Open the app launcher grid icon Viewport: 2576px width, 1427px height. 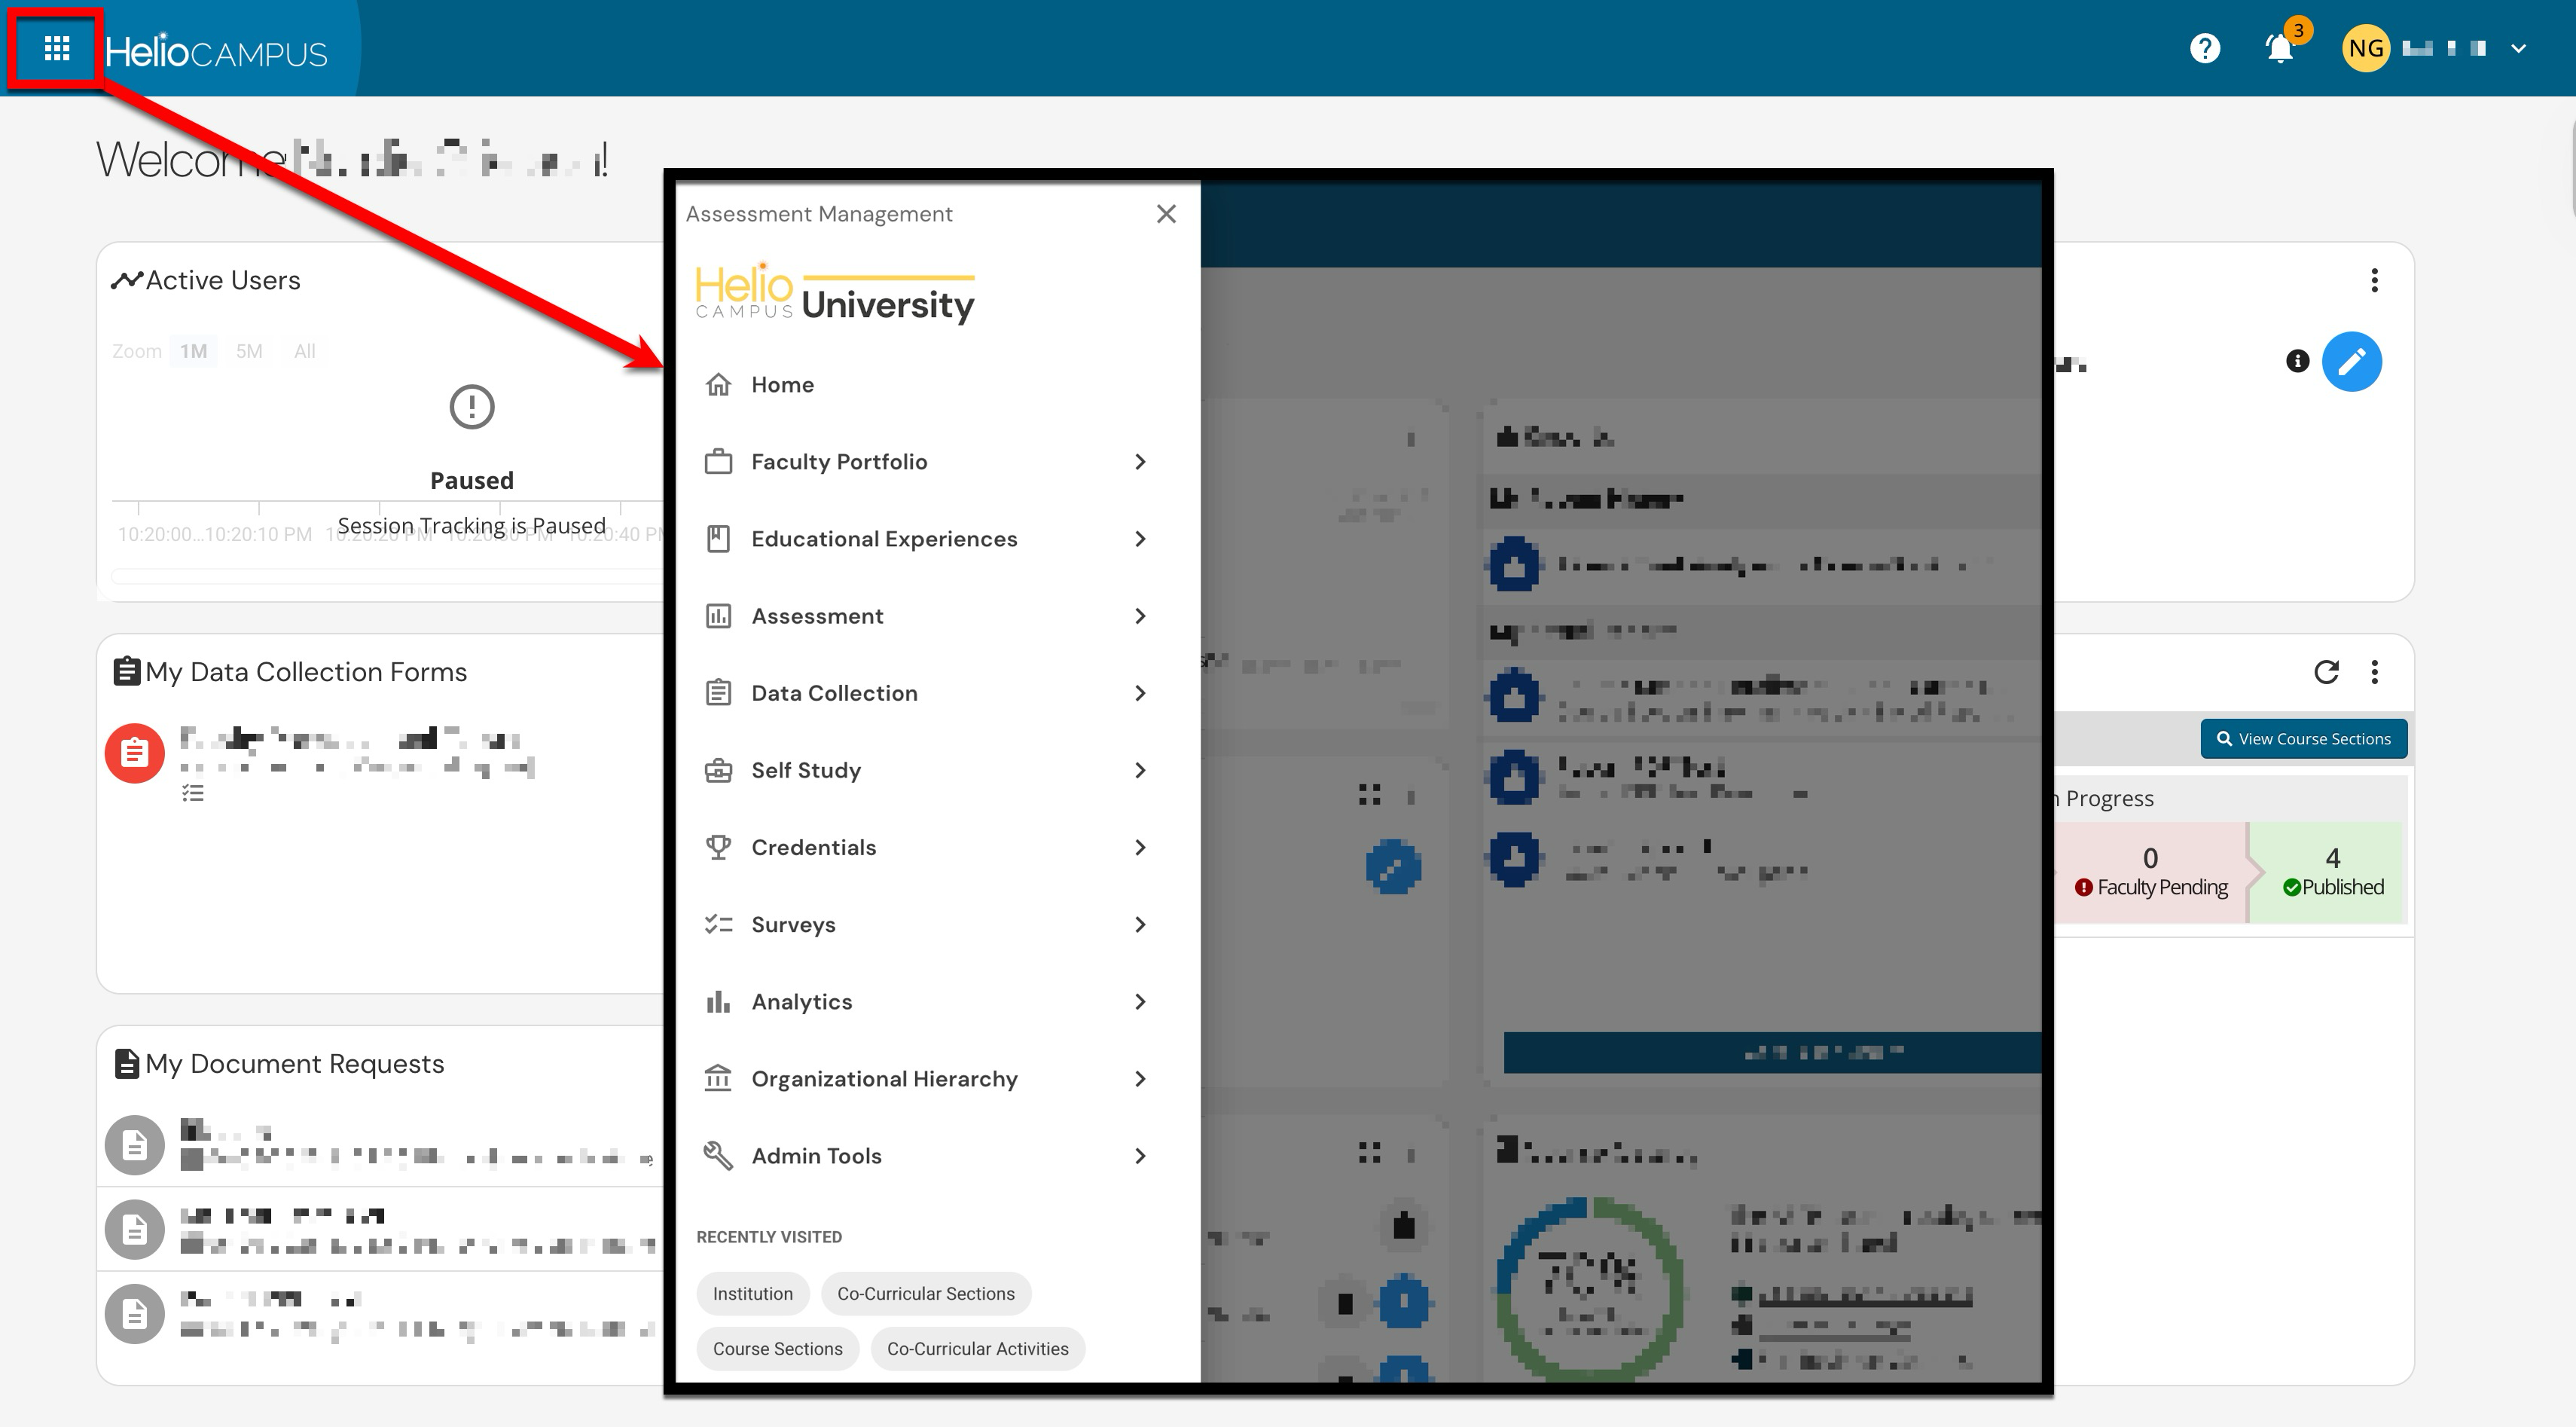[x=56, y=48]
